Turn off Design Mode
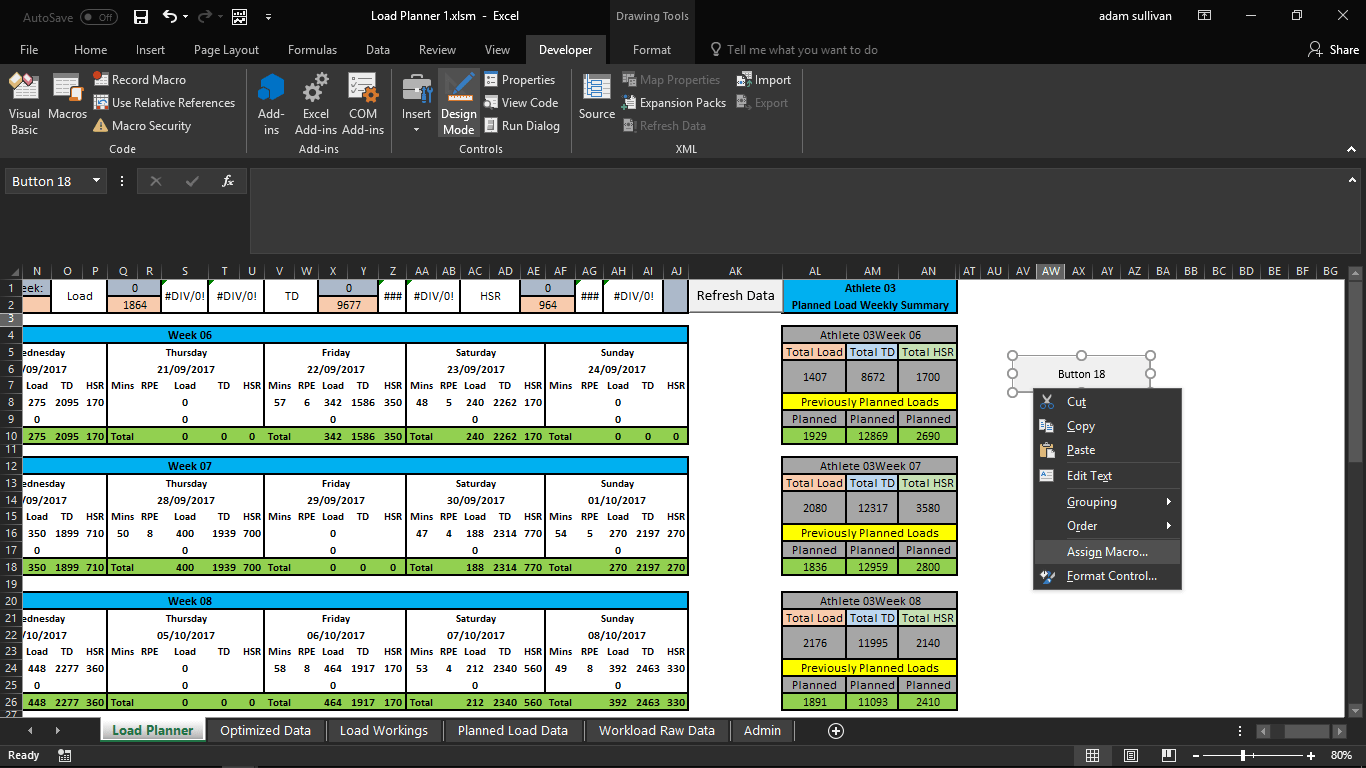 [x=458, y=101]
